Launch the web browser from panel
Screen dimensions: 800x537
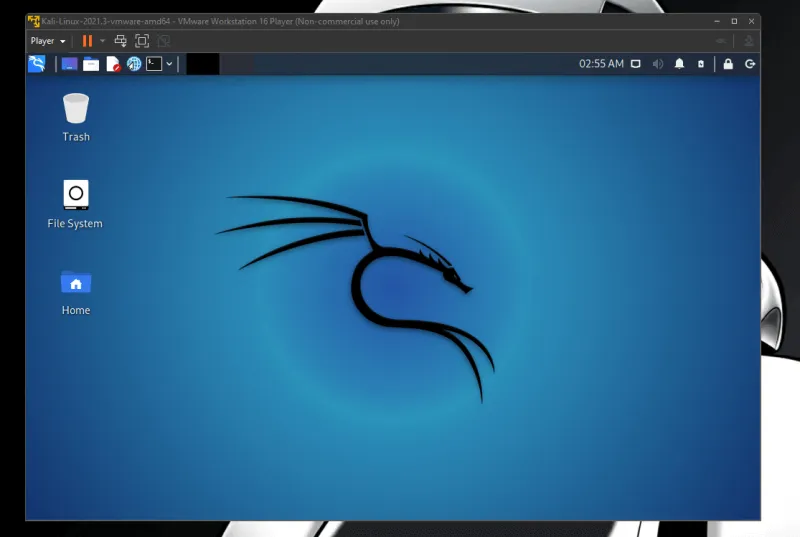(x=134, y=64)
